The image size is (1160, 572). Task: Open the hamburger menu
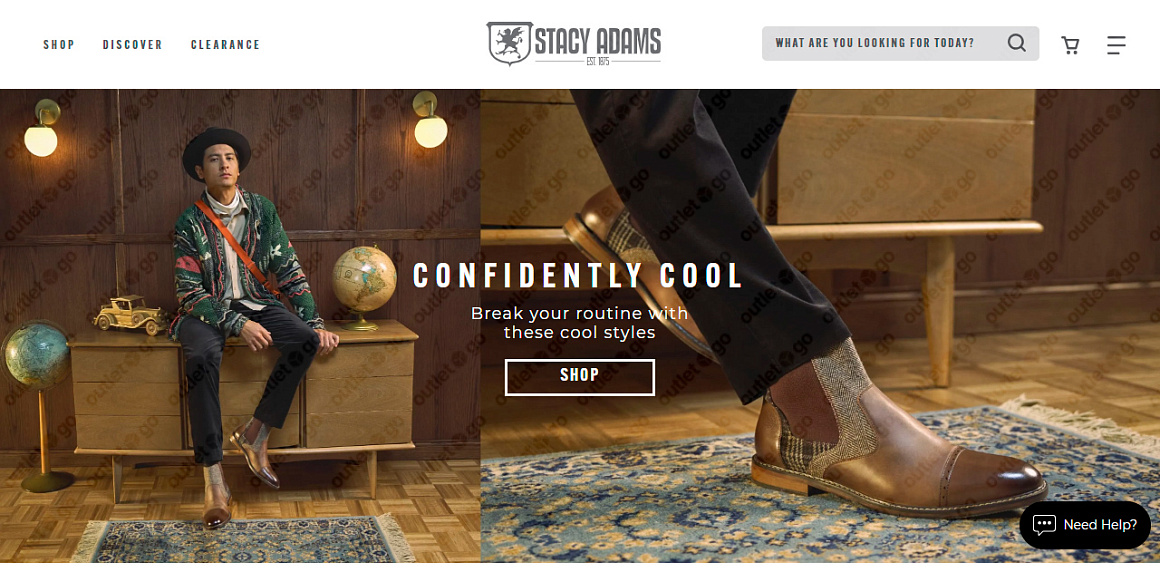(1116, 45)
